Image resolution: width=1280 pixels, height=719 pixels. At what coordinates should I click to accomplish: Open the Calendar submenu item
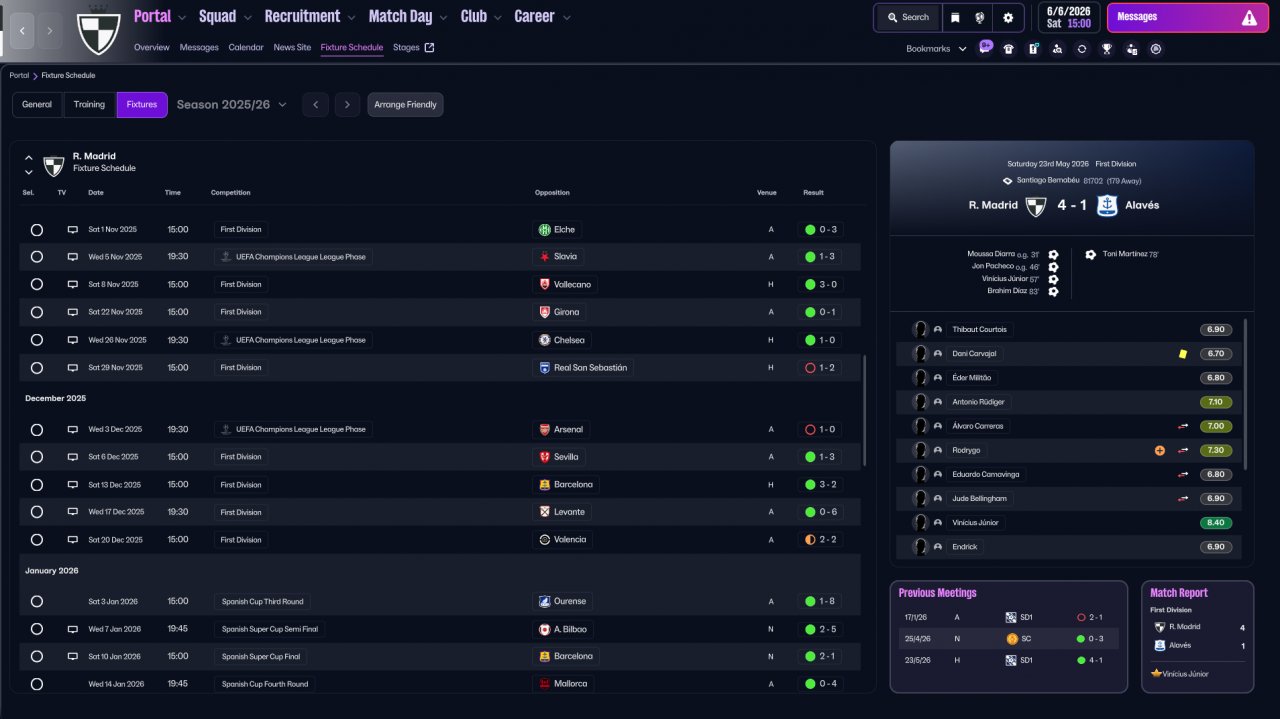pyautogui.click(x=246, y=47)
